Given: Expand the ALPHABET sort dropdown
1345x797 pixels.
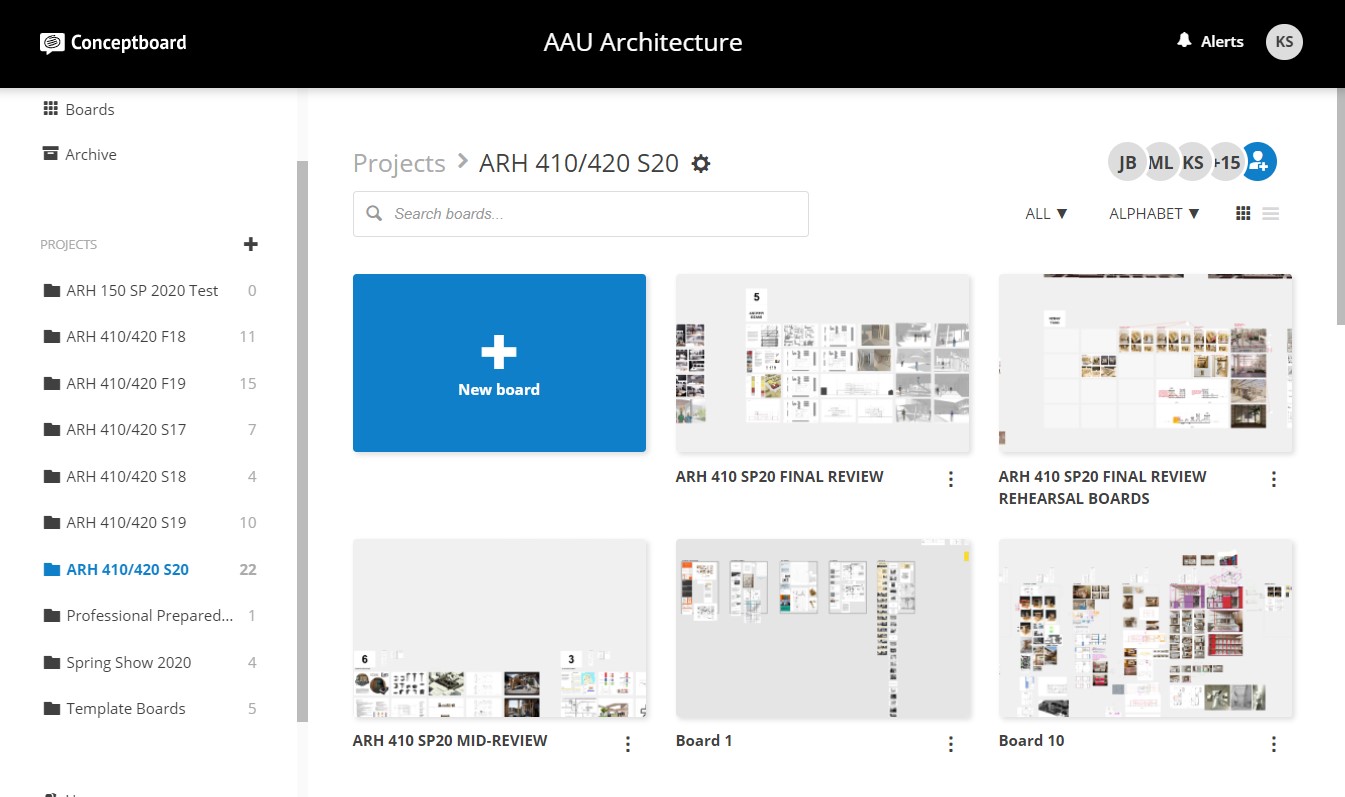Looking at the screenshot, I should [1153, 214].
